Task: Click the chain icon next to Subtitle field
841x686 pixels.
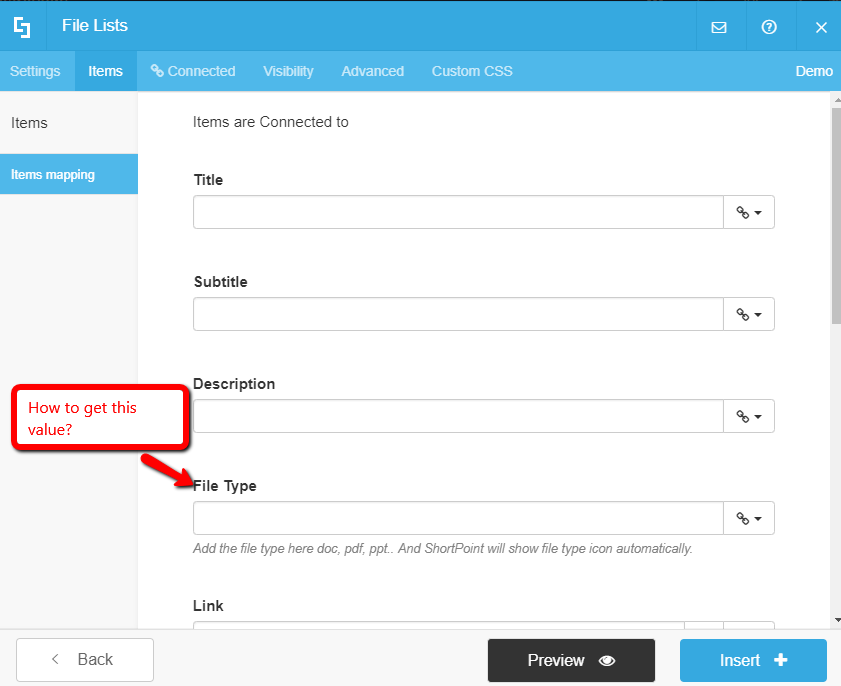Action: (744, 314)
